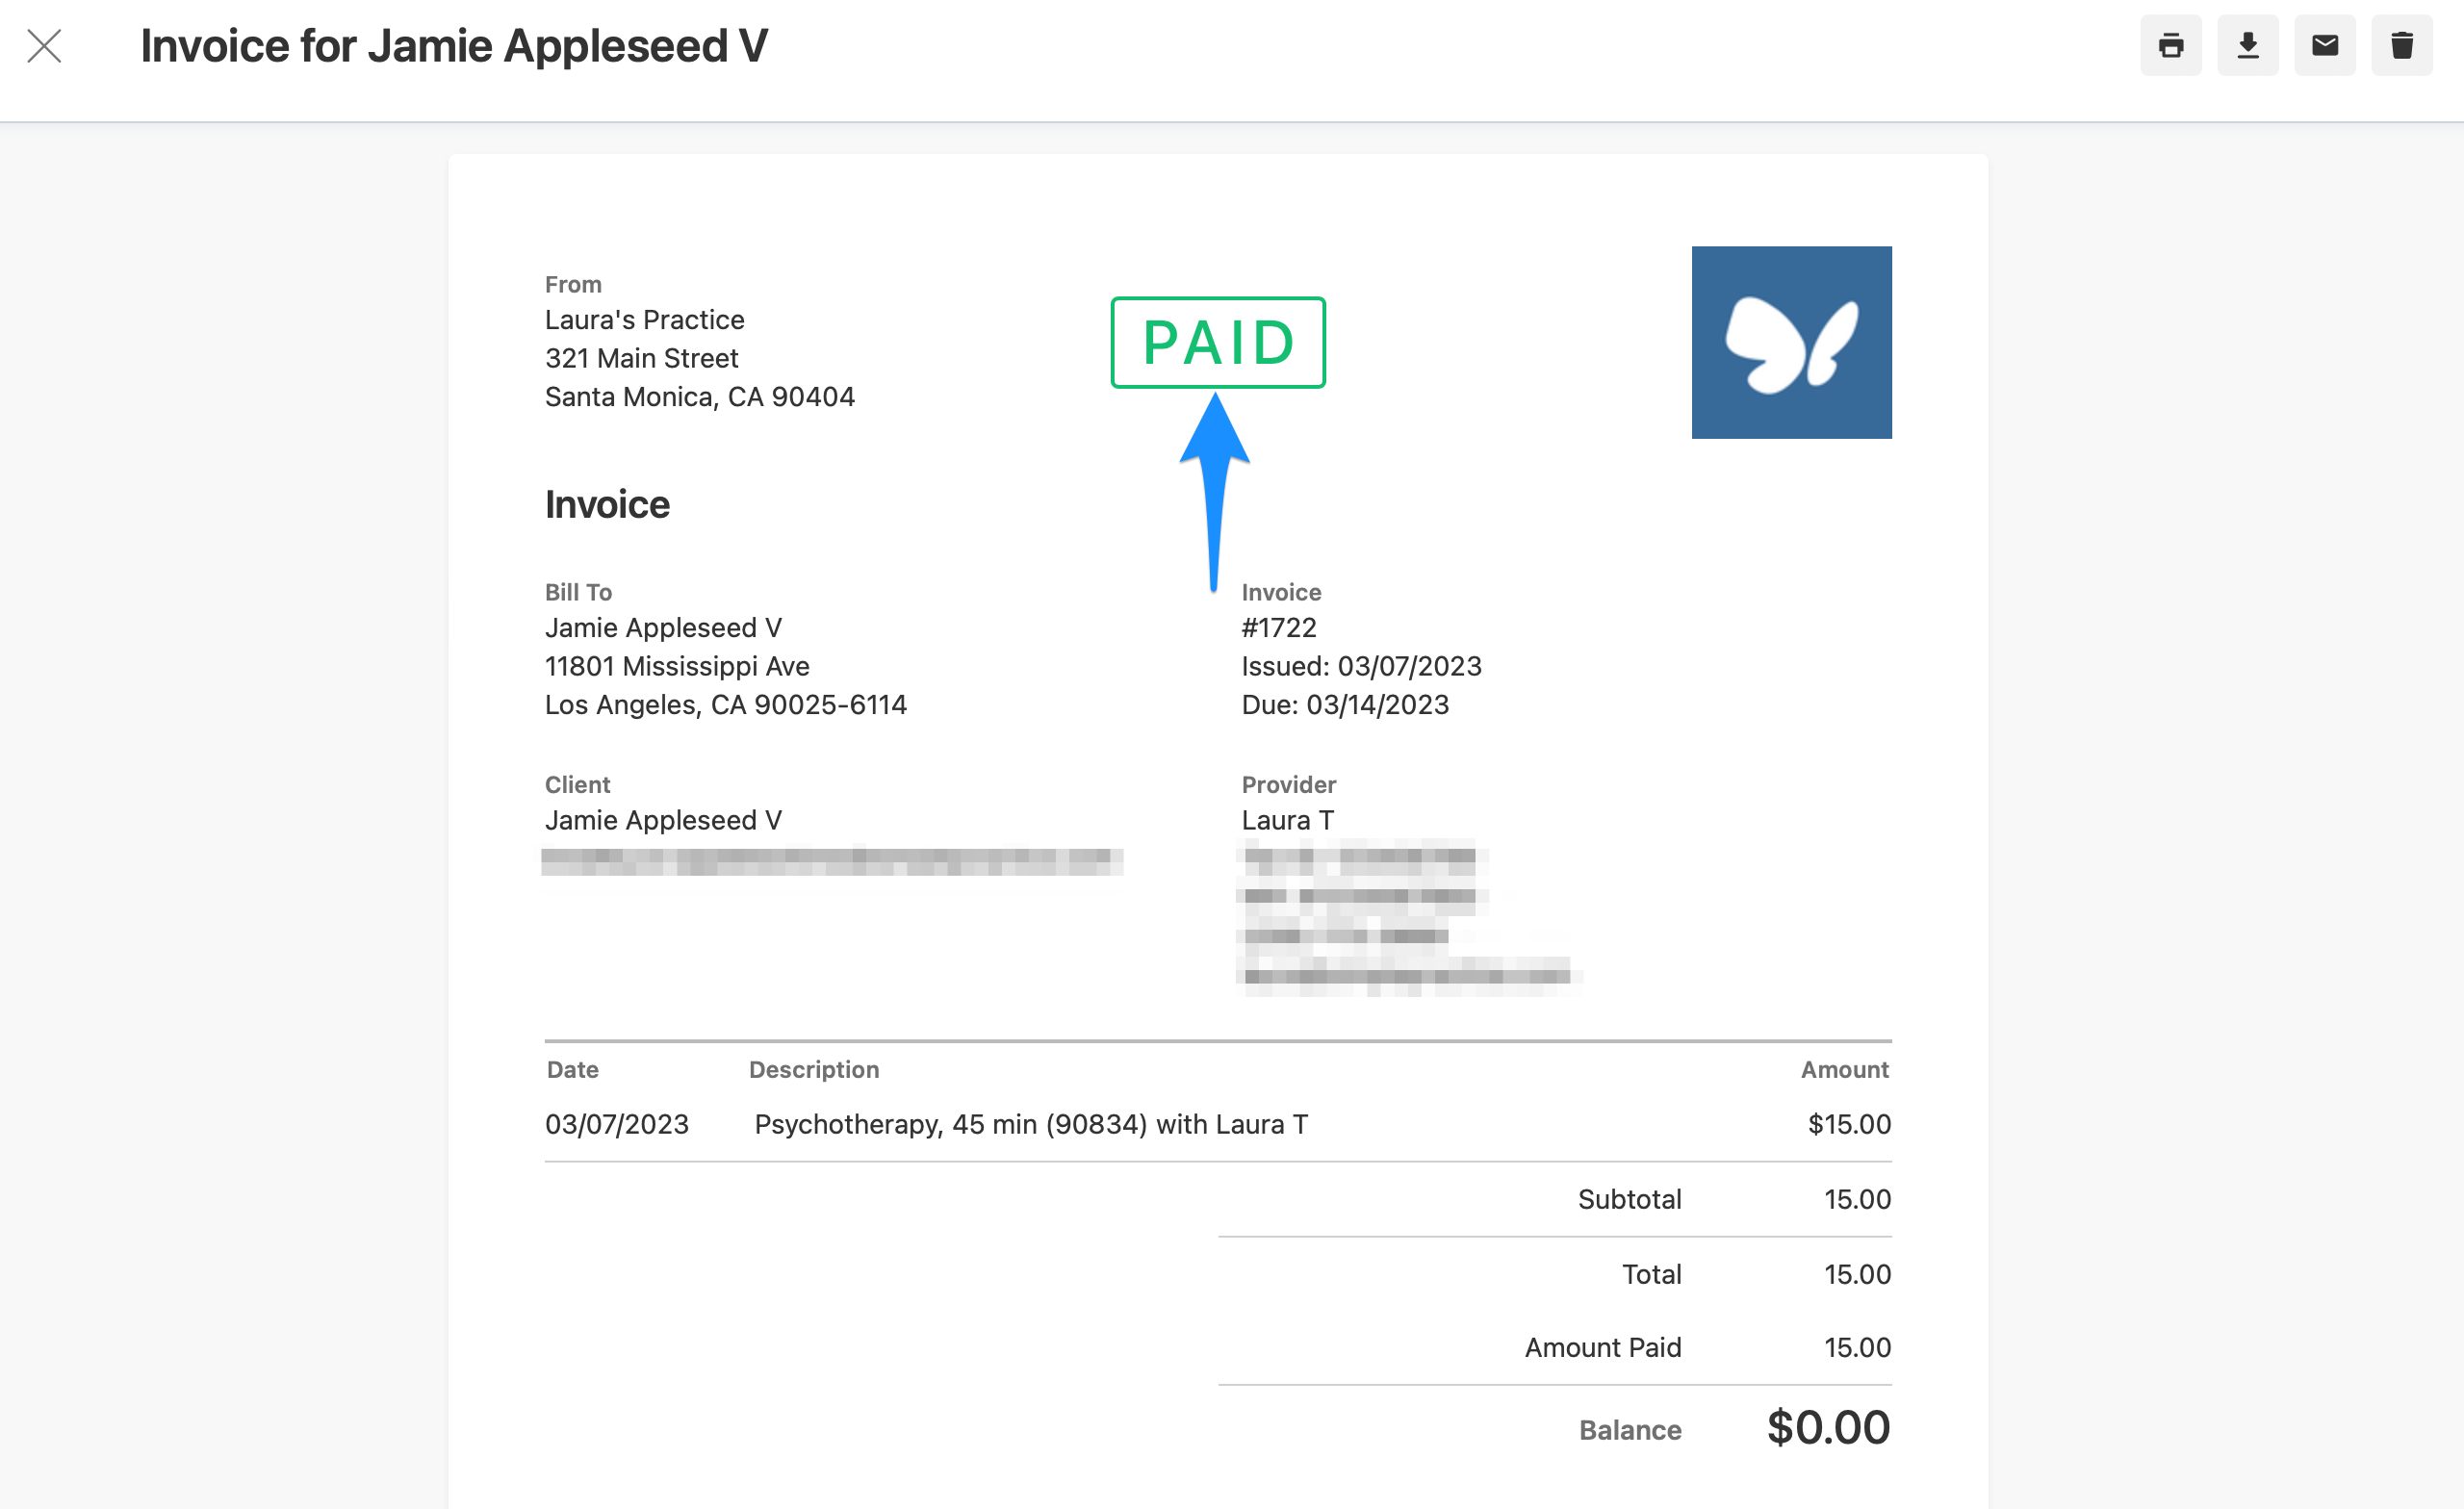Click 11801 Mississippi Ave address line
2464x1509 pixels.
click(x=677, y=666)
